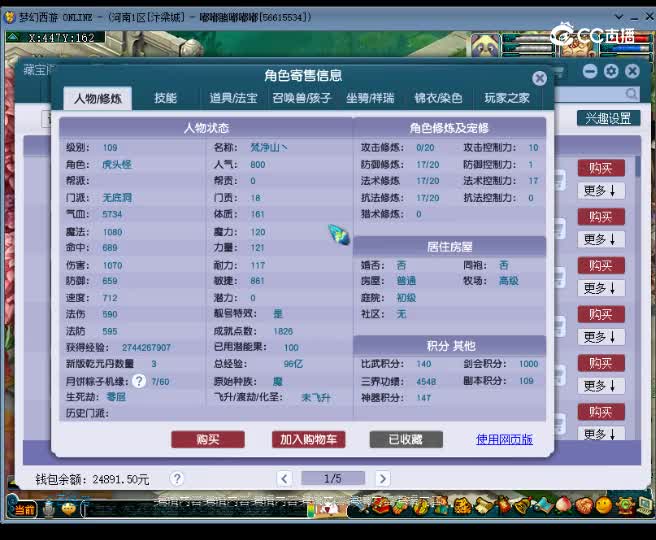Viewport: 656px width, 540px height.
Task: Click the computer monitor icon in bottom bar
Action: tap(643, 505)
